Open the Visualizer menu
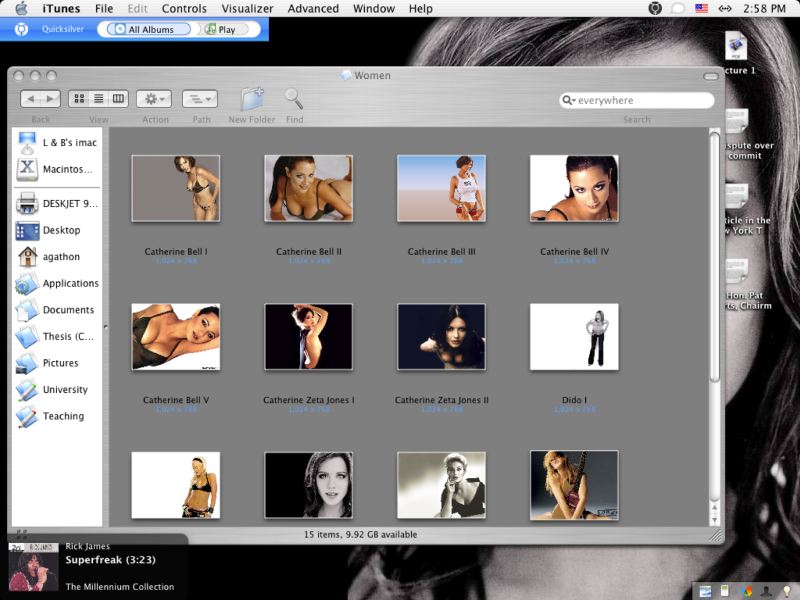Screen dimensions: 800x600 coord(247,8)
